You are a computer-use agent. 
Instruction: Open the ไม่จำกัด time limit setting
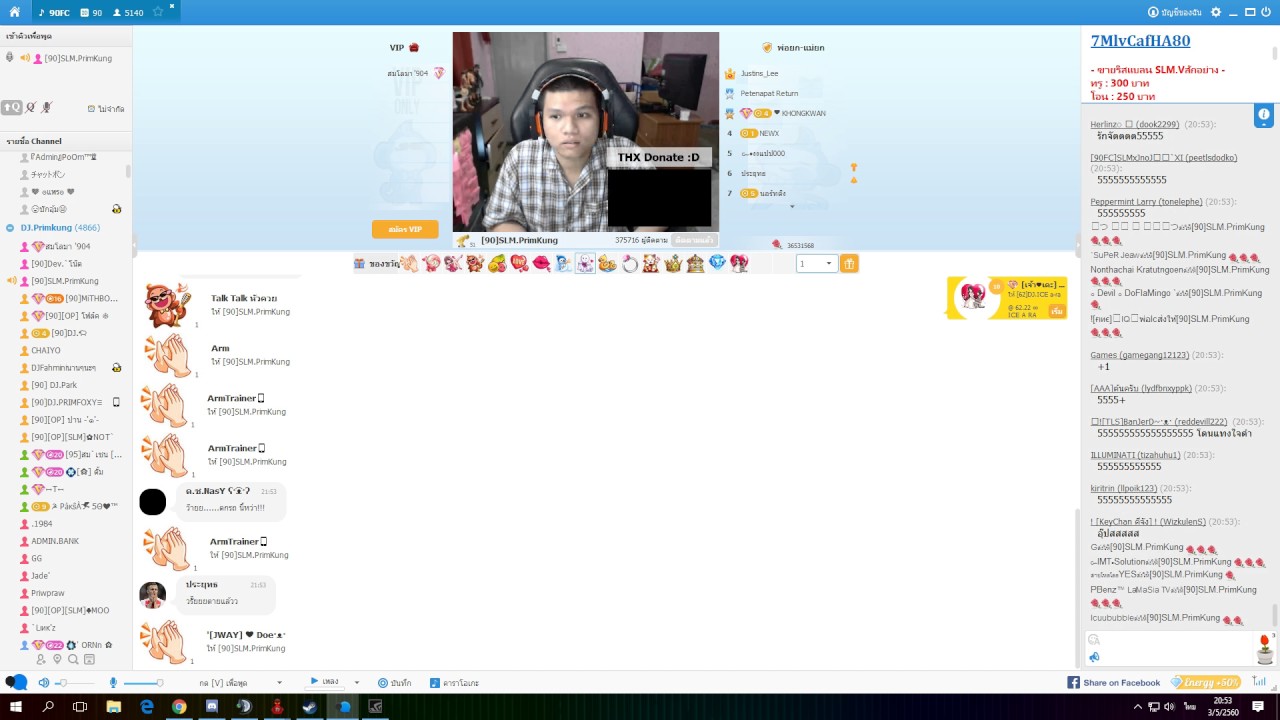click(106, 108)
